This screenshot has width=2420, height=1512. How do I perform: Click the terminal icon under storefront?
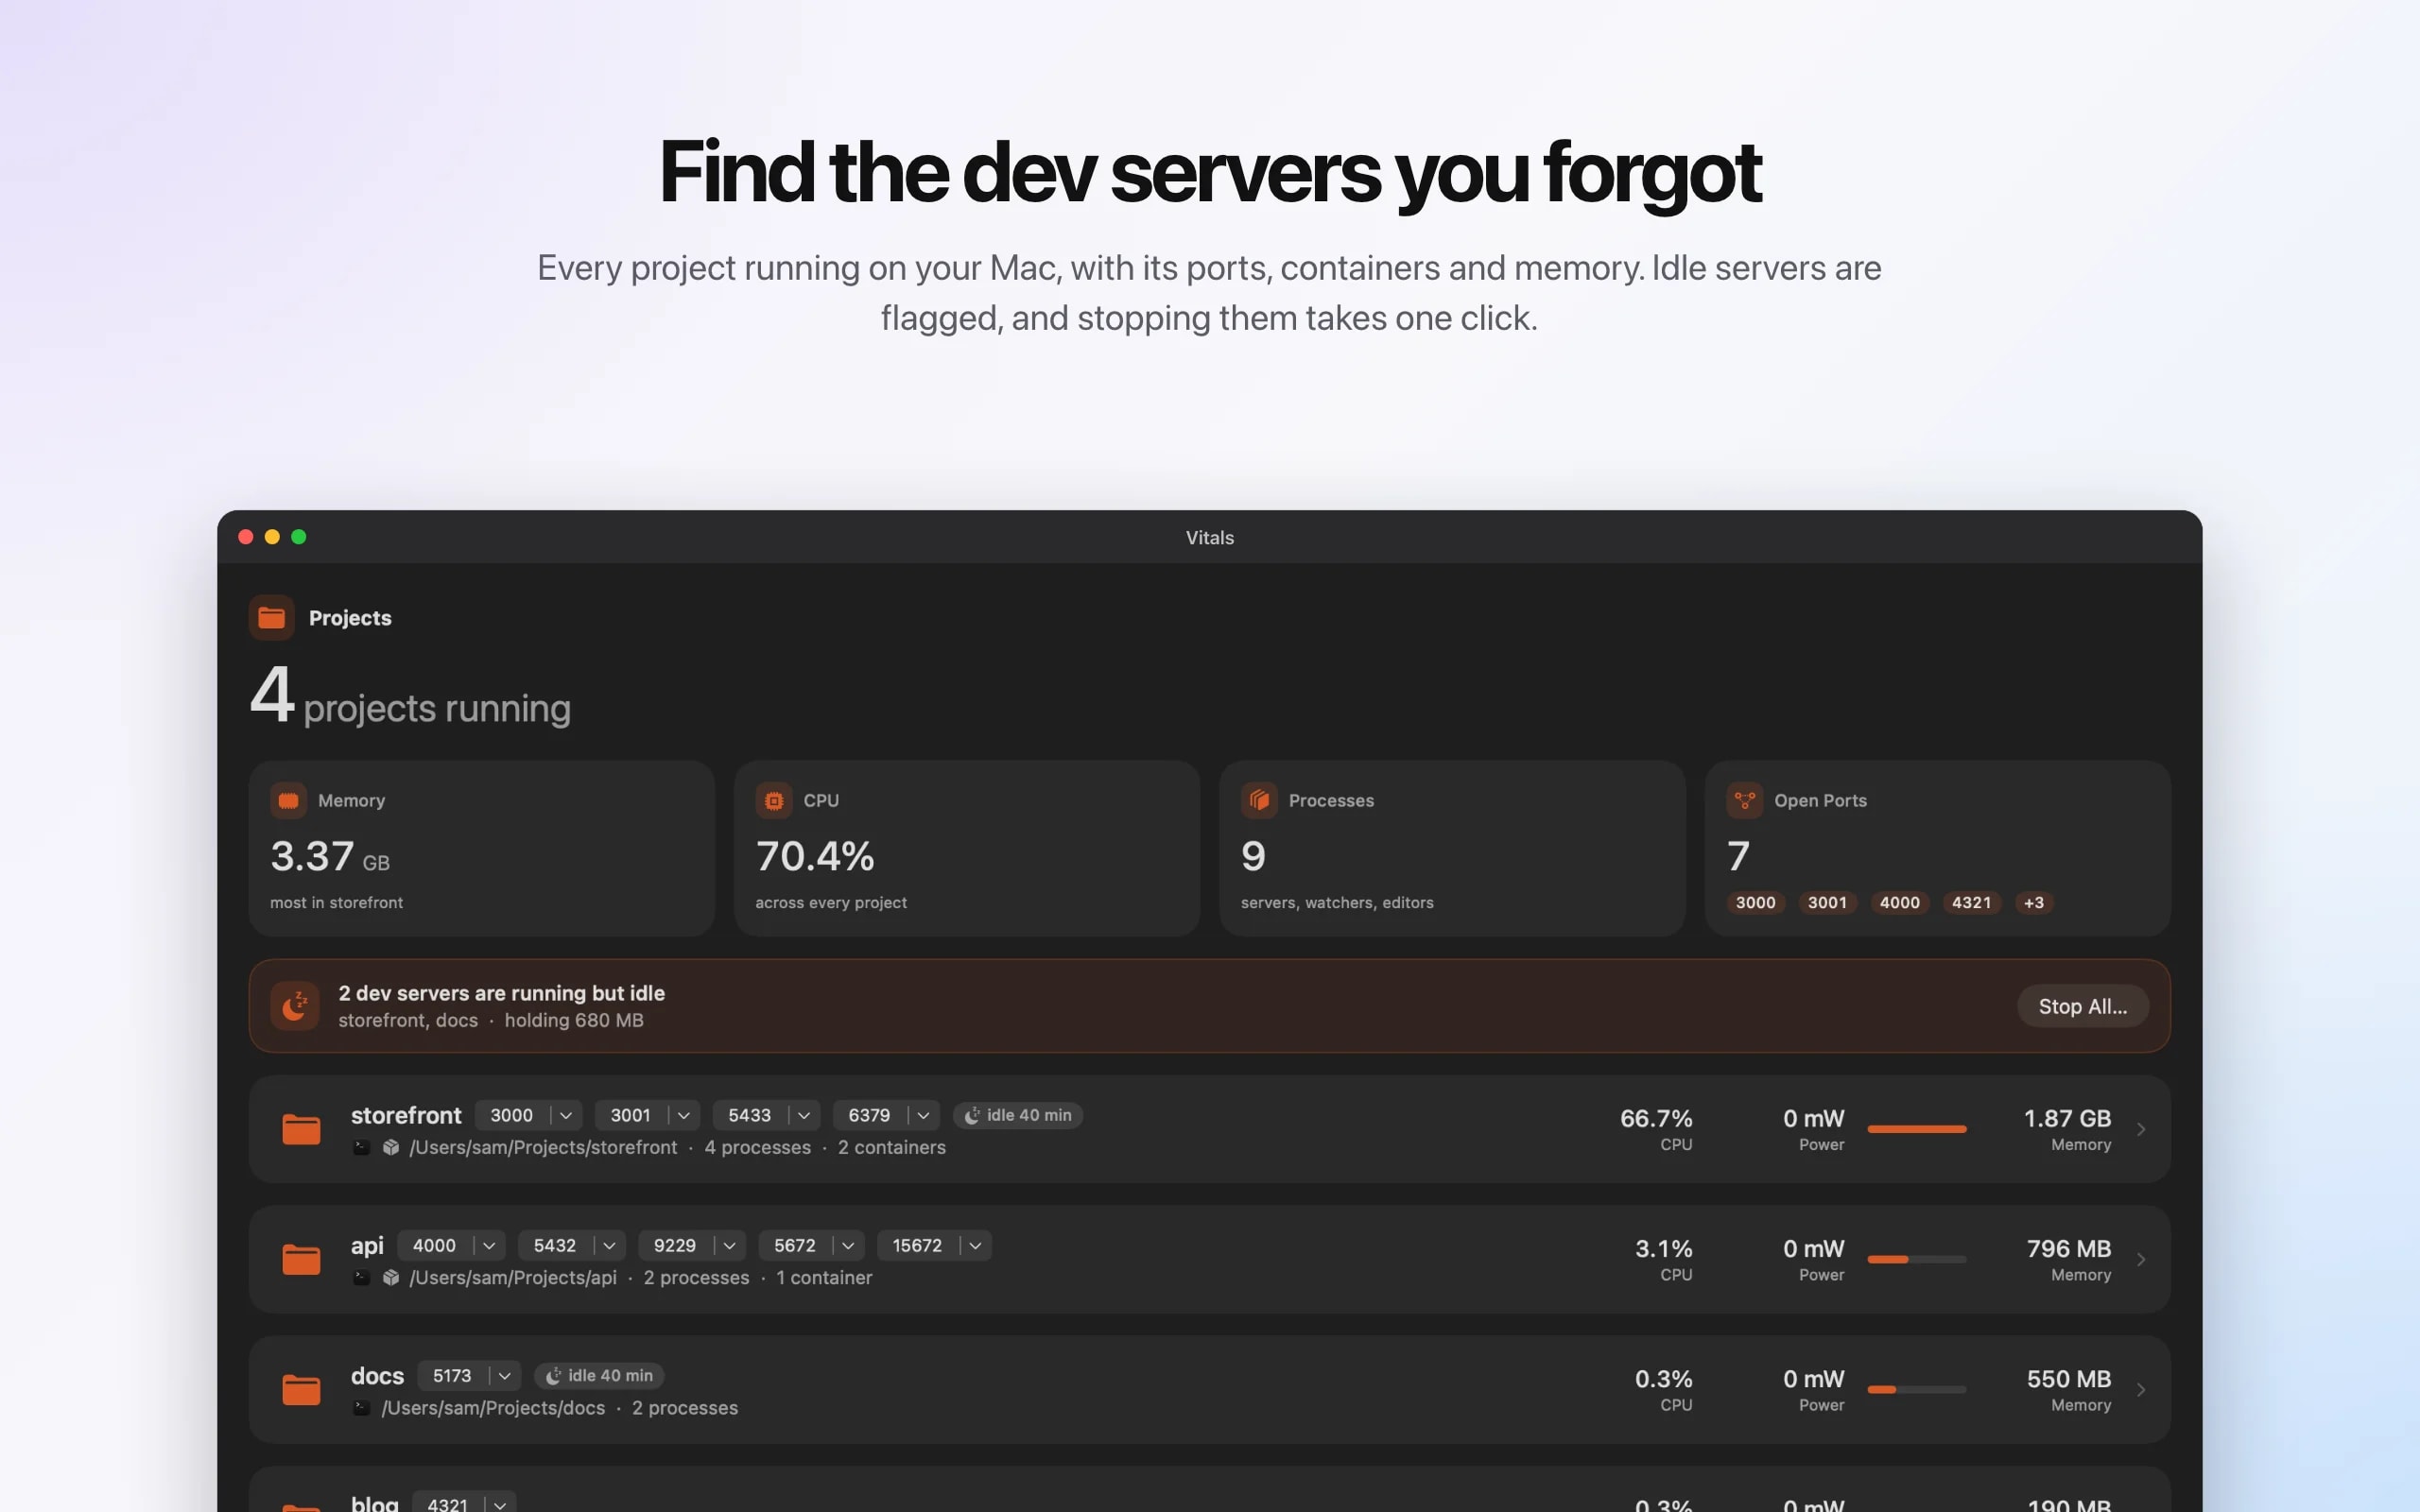point(361,1147)
